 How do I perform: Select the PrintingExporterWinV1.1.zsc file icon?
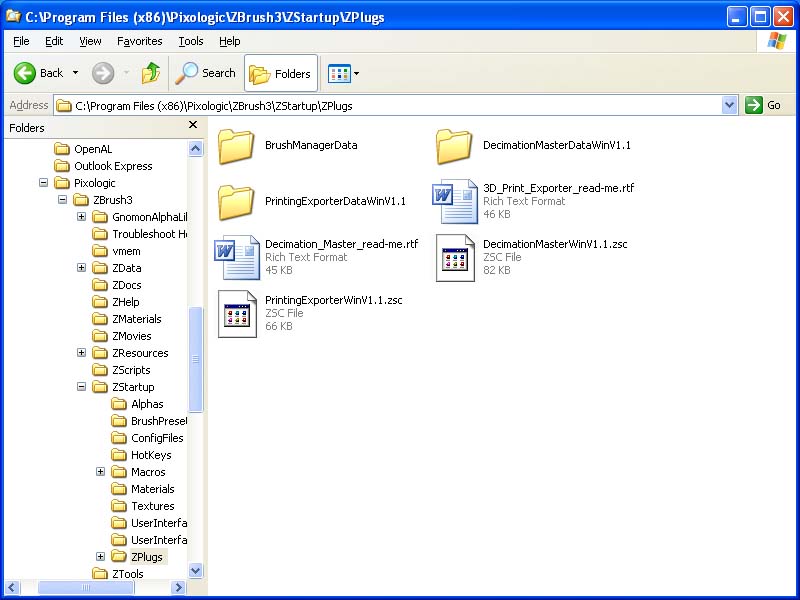coord(237,314)
